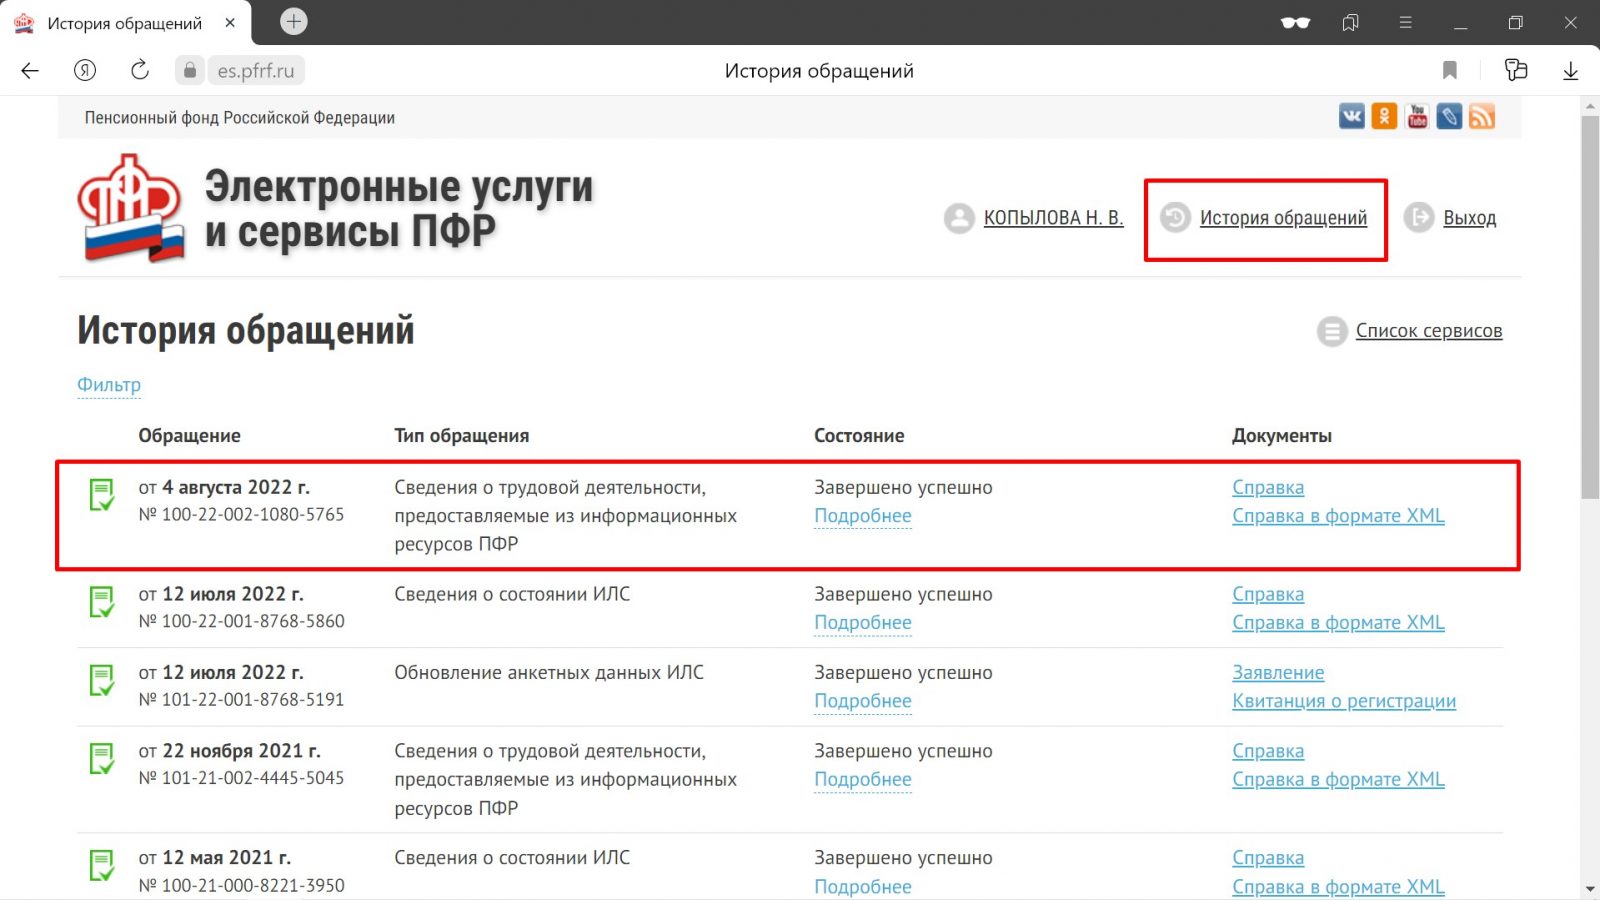This screenshot has width=1600, height=900.
Task: Open the RSS feed icon
Action: 1482,117
